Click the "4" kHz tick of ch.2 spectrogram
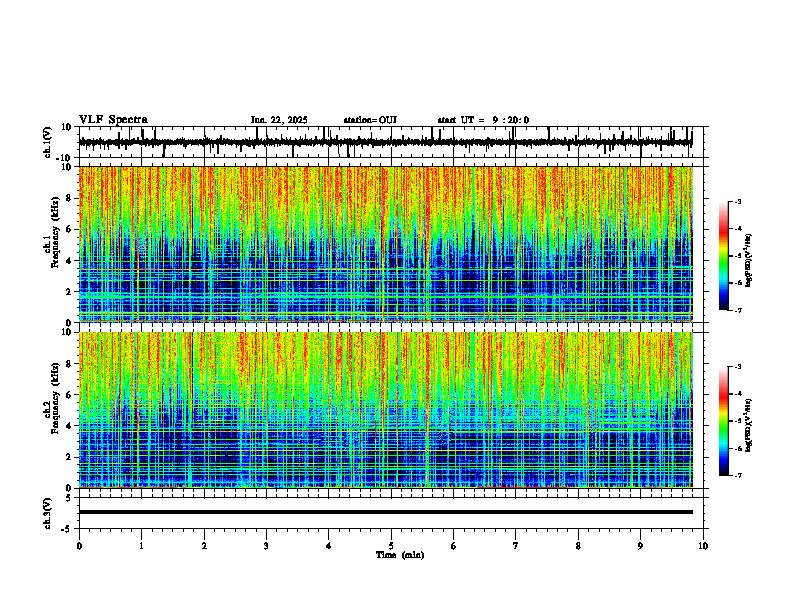This screenshot has width=792, height=612. (70, 426)
